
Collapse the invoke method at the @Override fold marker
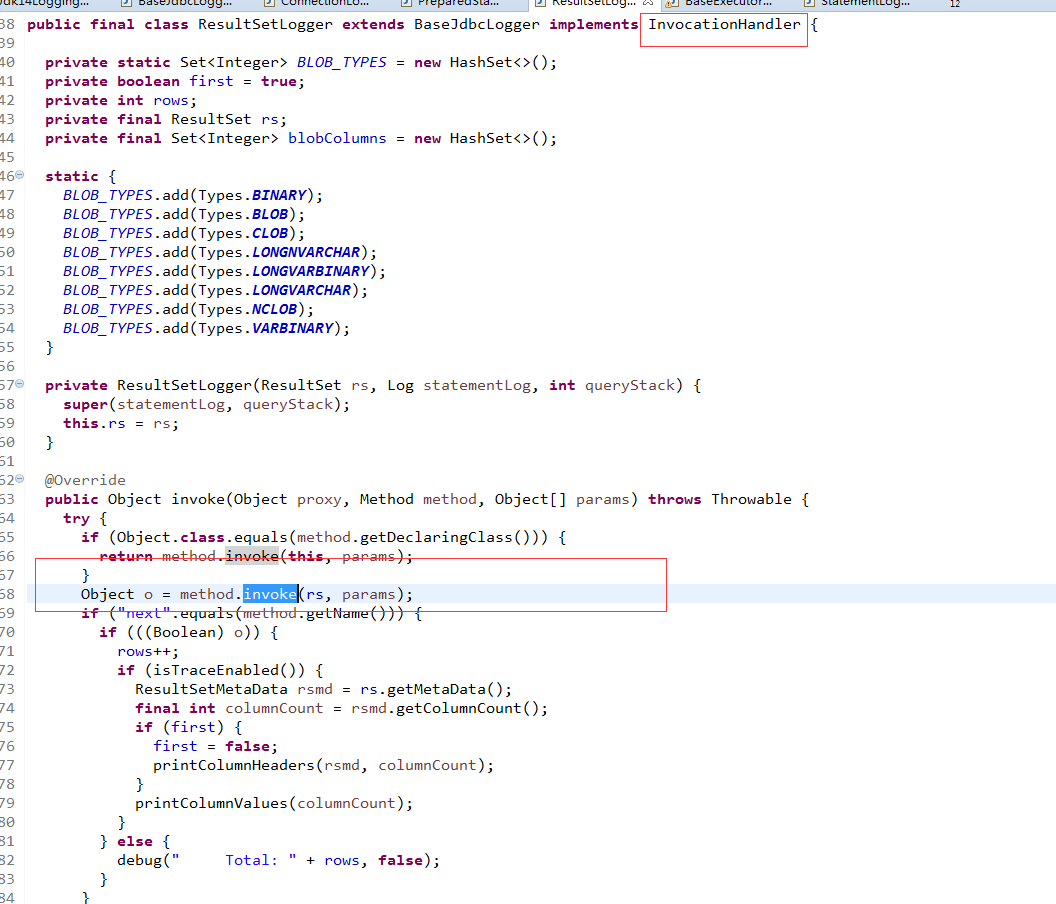click(20, 480)
